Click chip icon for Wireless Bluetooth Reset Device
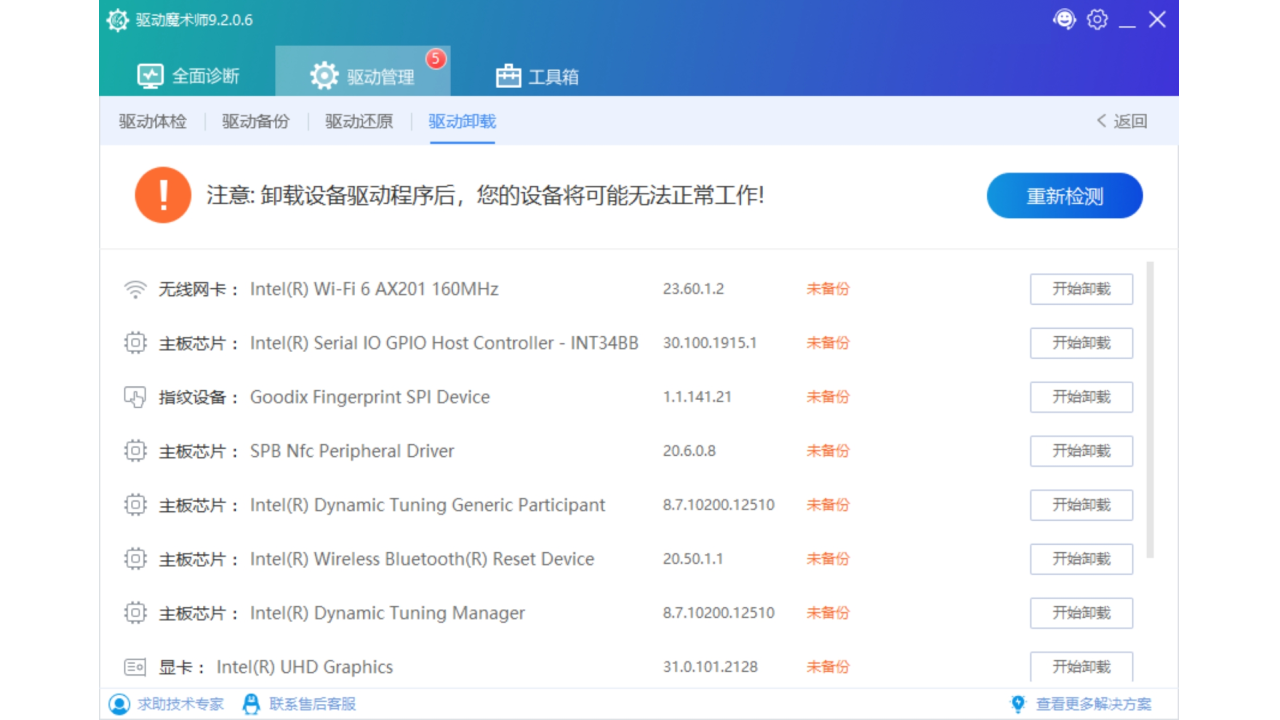Image resolution: width=1280 pixels, height=720 pixels. click(x=135, y=559)
